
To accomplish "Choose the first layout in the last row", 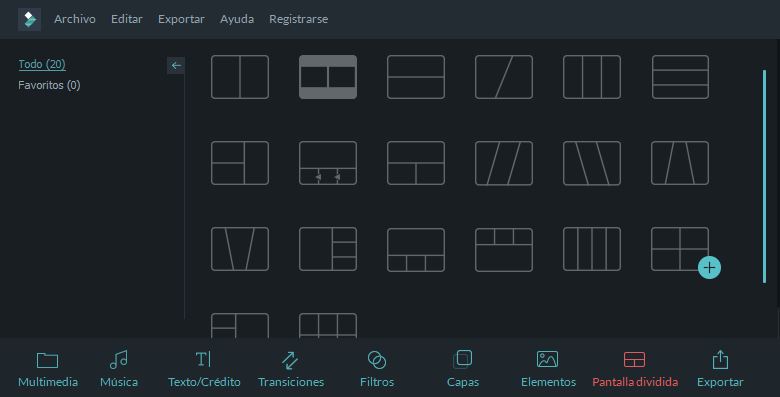I will tap(240, 326).
